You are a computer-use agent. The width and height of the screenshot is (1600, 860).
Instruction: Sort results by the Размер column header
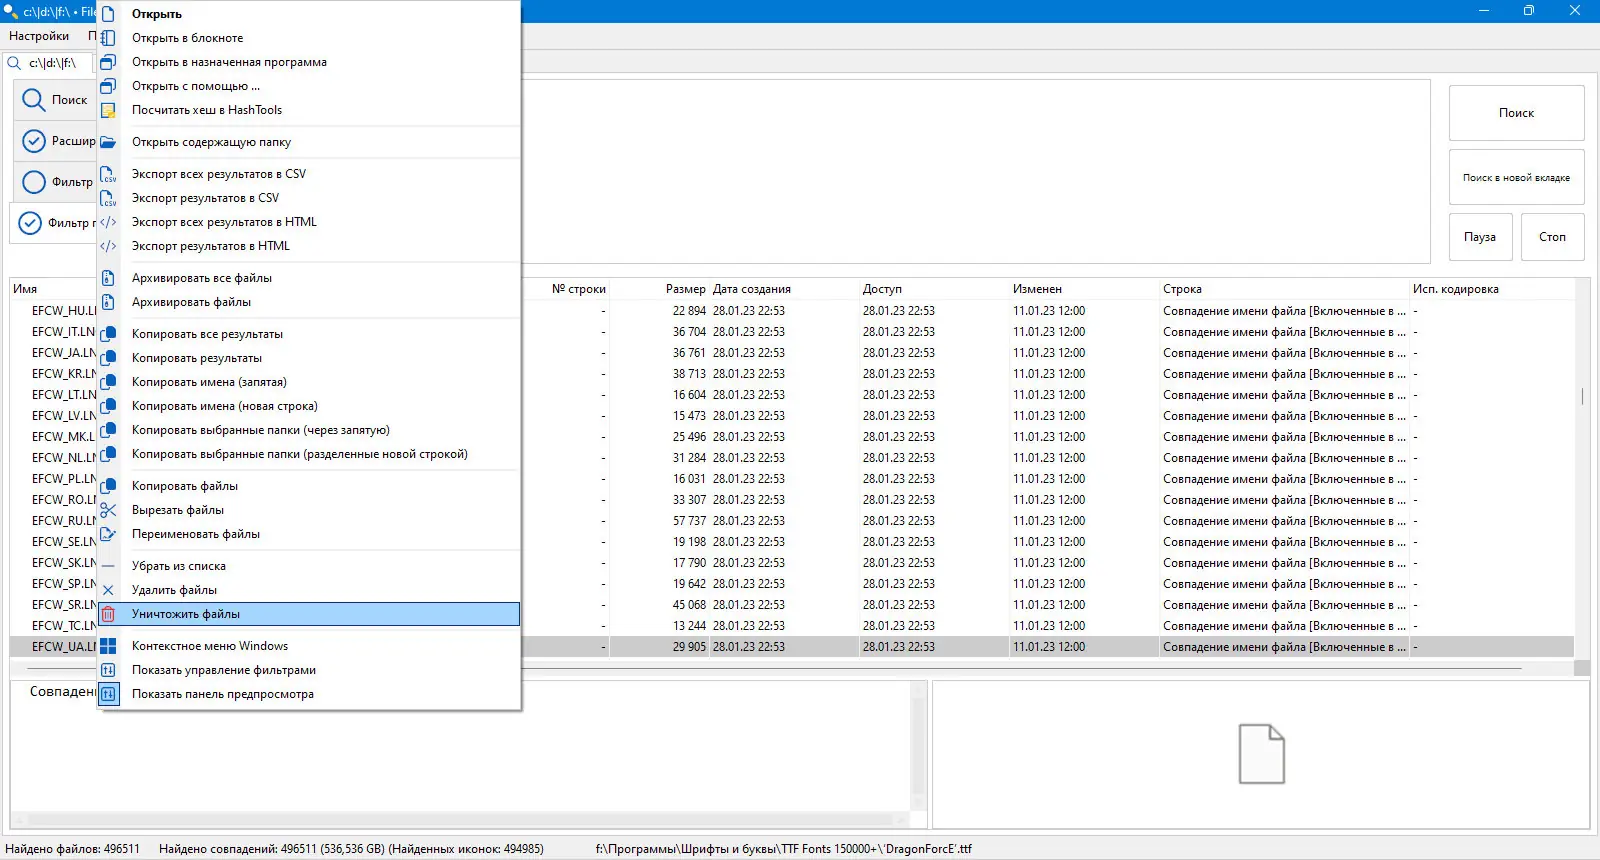pyautogui.click(x=685, y=289)
